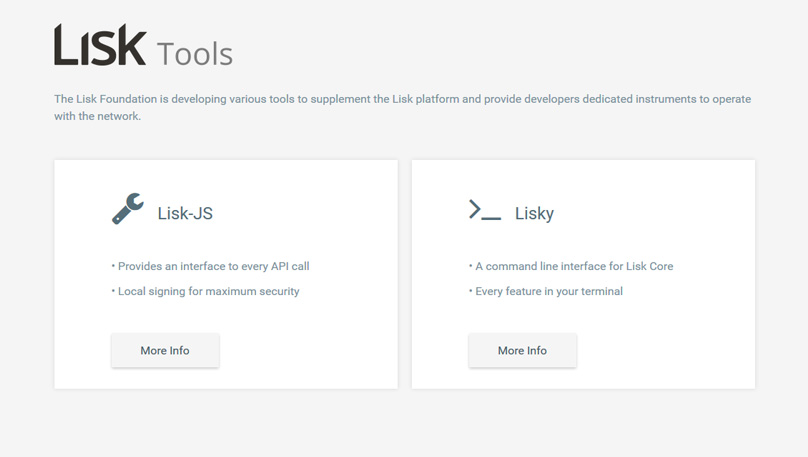The image size is (808, 457).
Task: Click 'Every feature in your terminal'
Action: coord(549,291)
